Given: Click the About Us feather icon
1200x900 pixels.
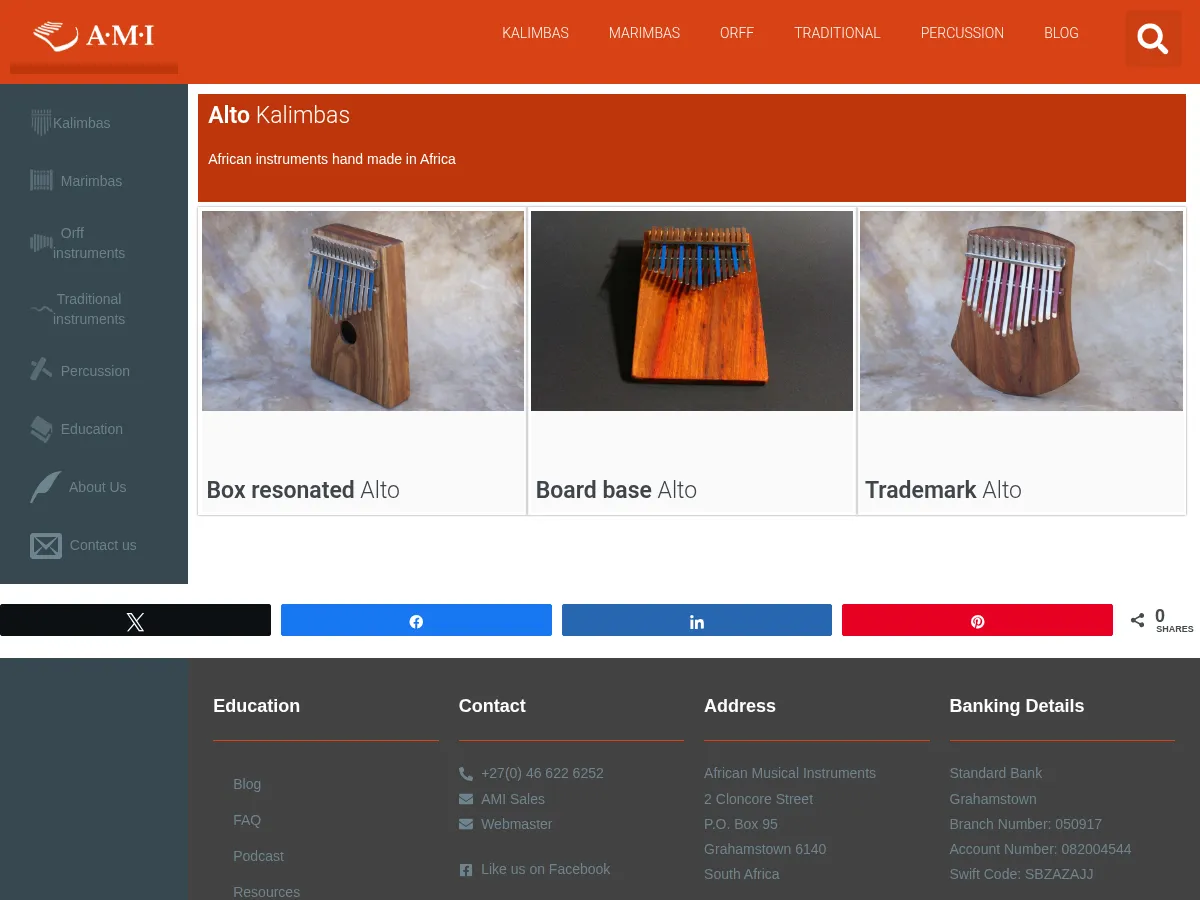Looking at the screenshot, I should (45, 487).
